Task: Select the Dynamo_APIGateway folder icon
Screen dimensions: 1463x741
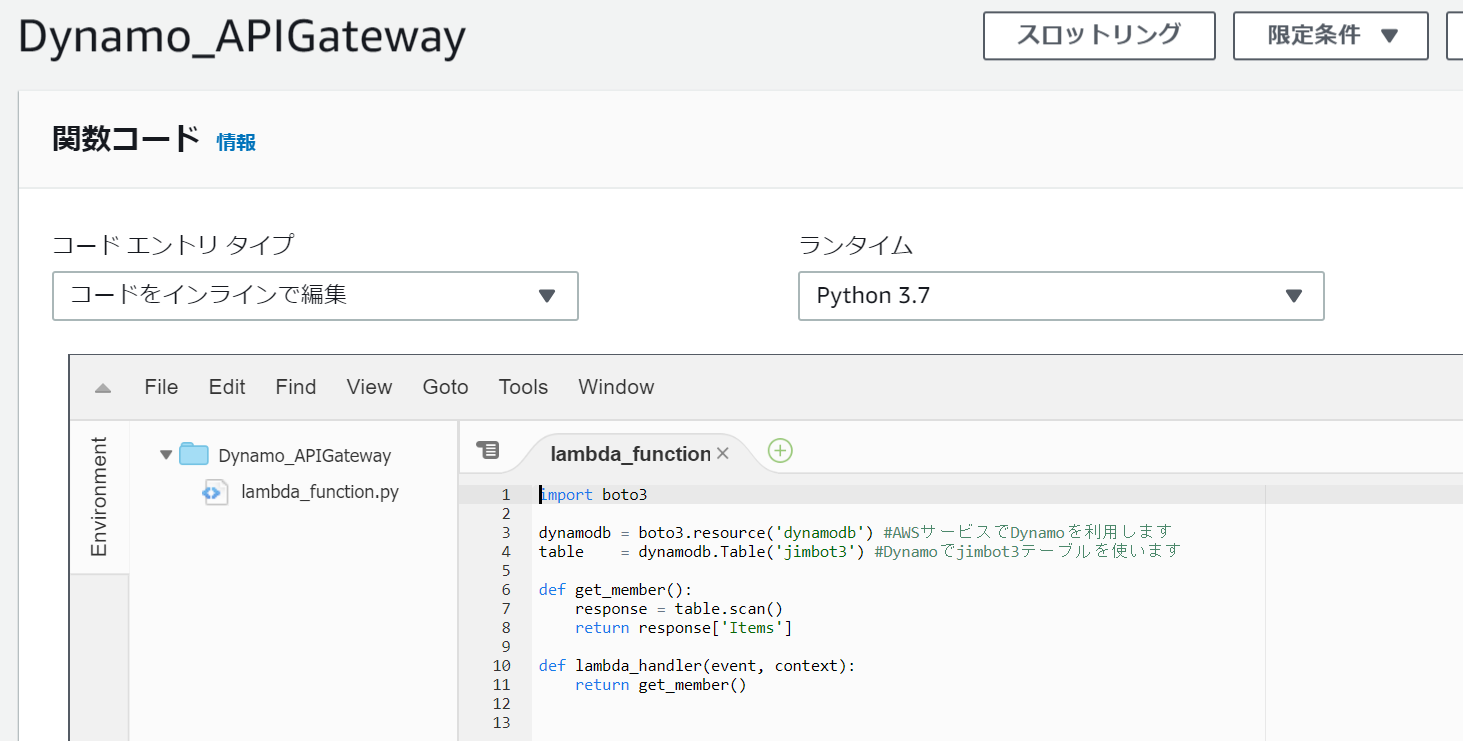Action: (192, 455)
